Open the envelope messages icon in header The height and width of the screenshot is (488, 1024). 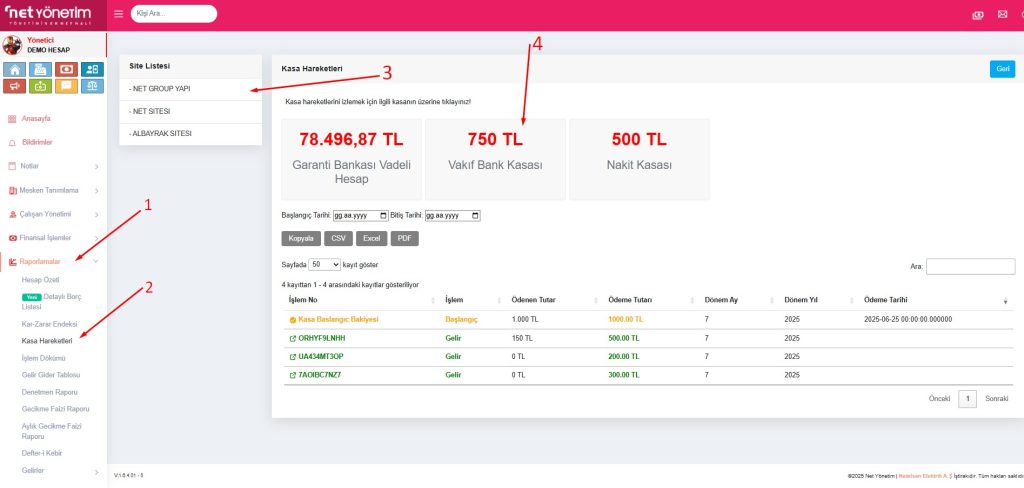click(x=1002, y=15)
